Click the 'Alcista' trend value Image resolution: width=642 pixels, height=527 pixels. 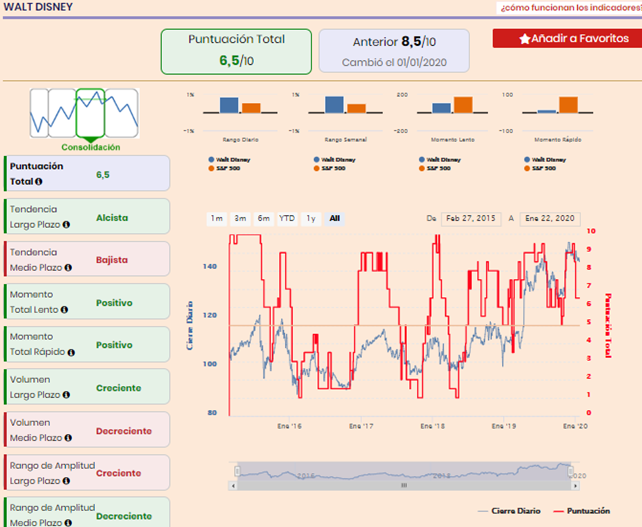(112, 218)
